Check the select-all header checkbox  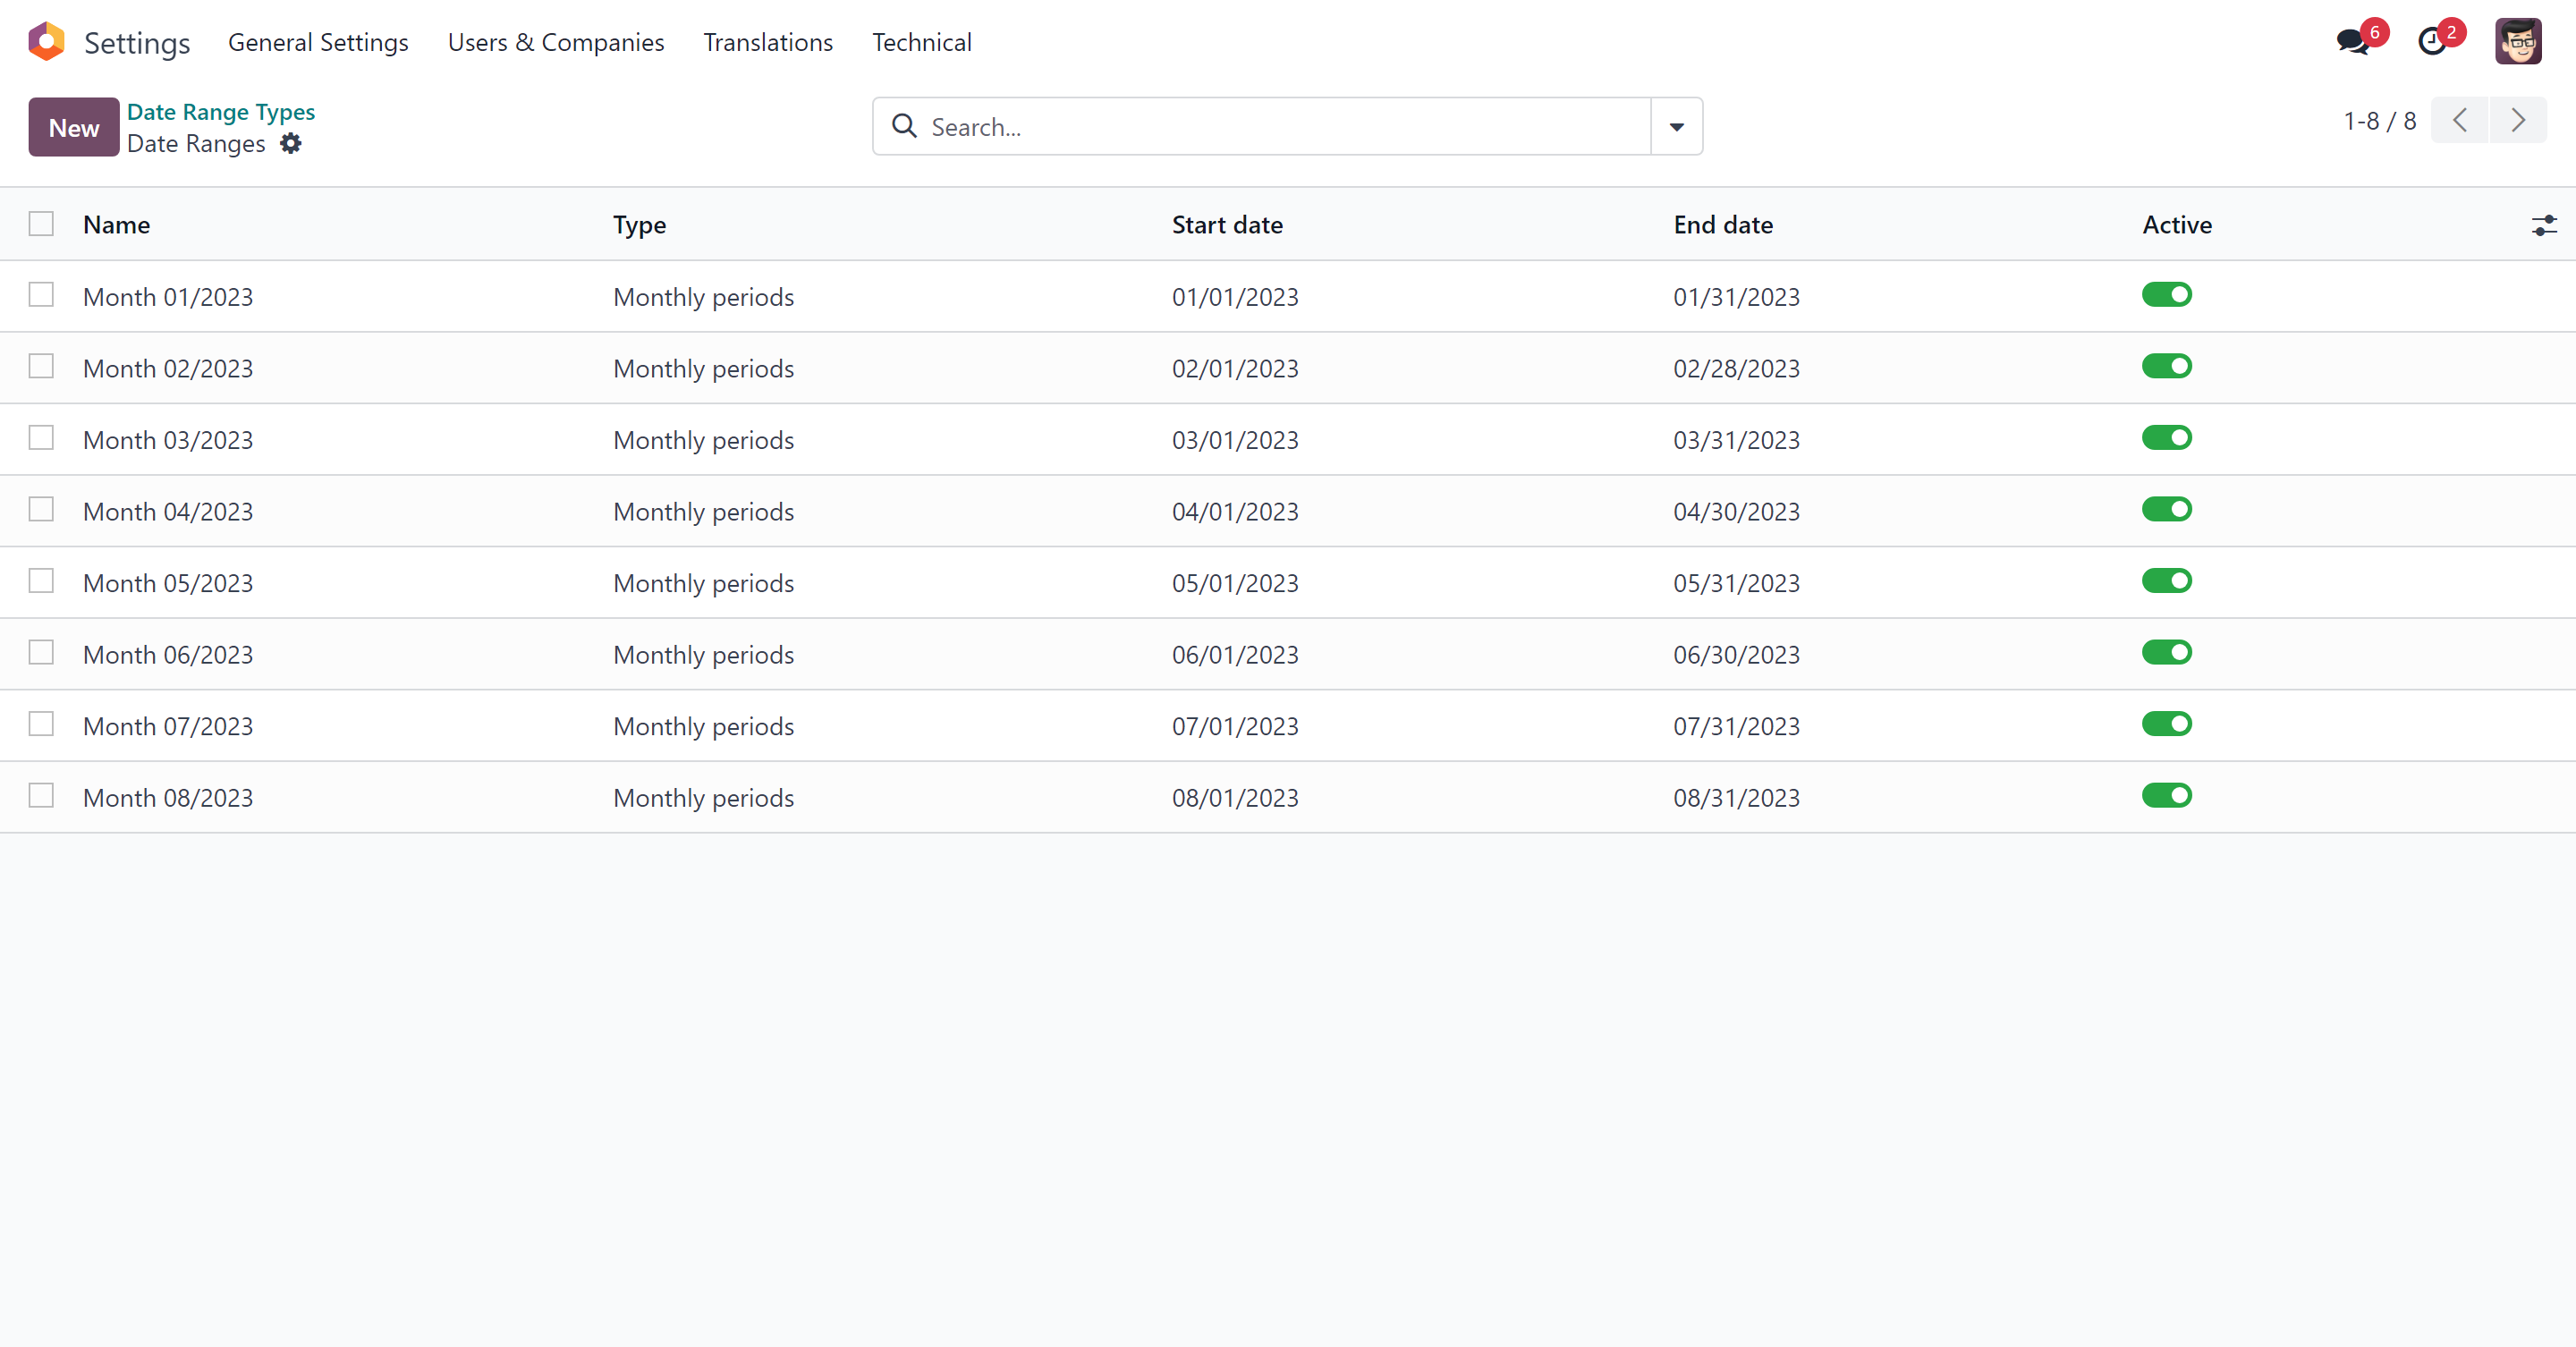click(x=41, y=224)
